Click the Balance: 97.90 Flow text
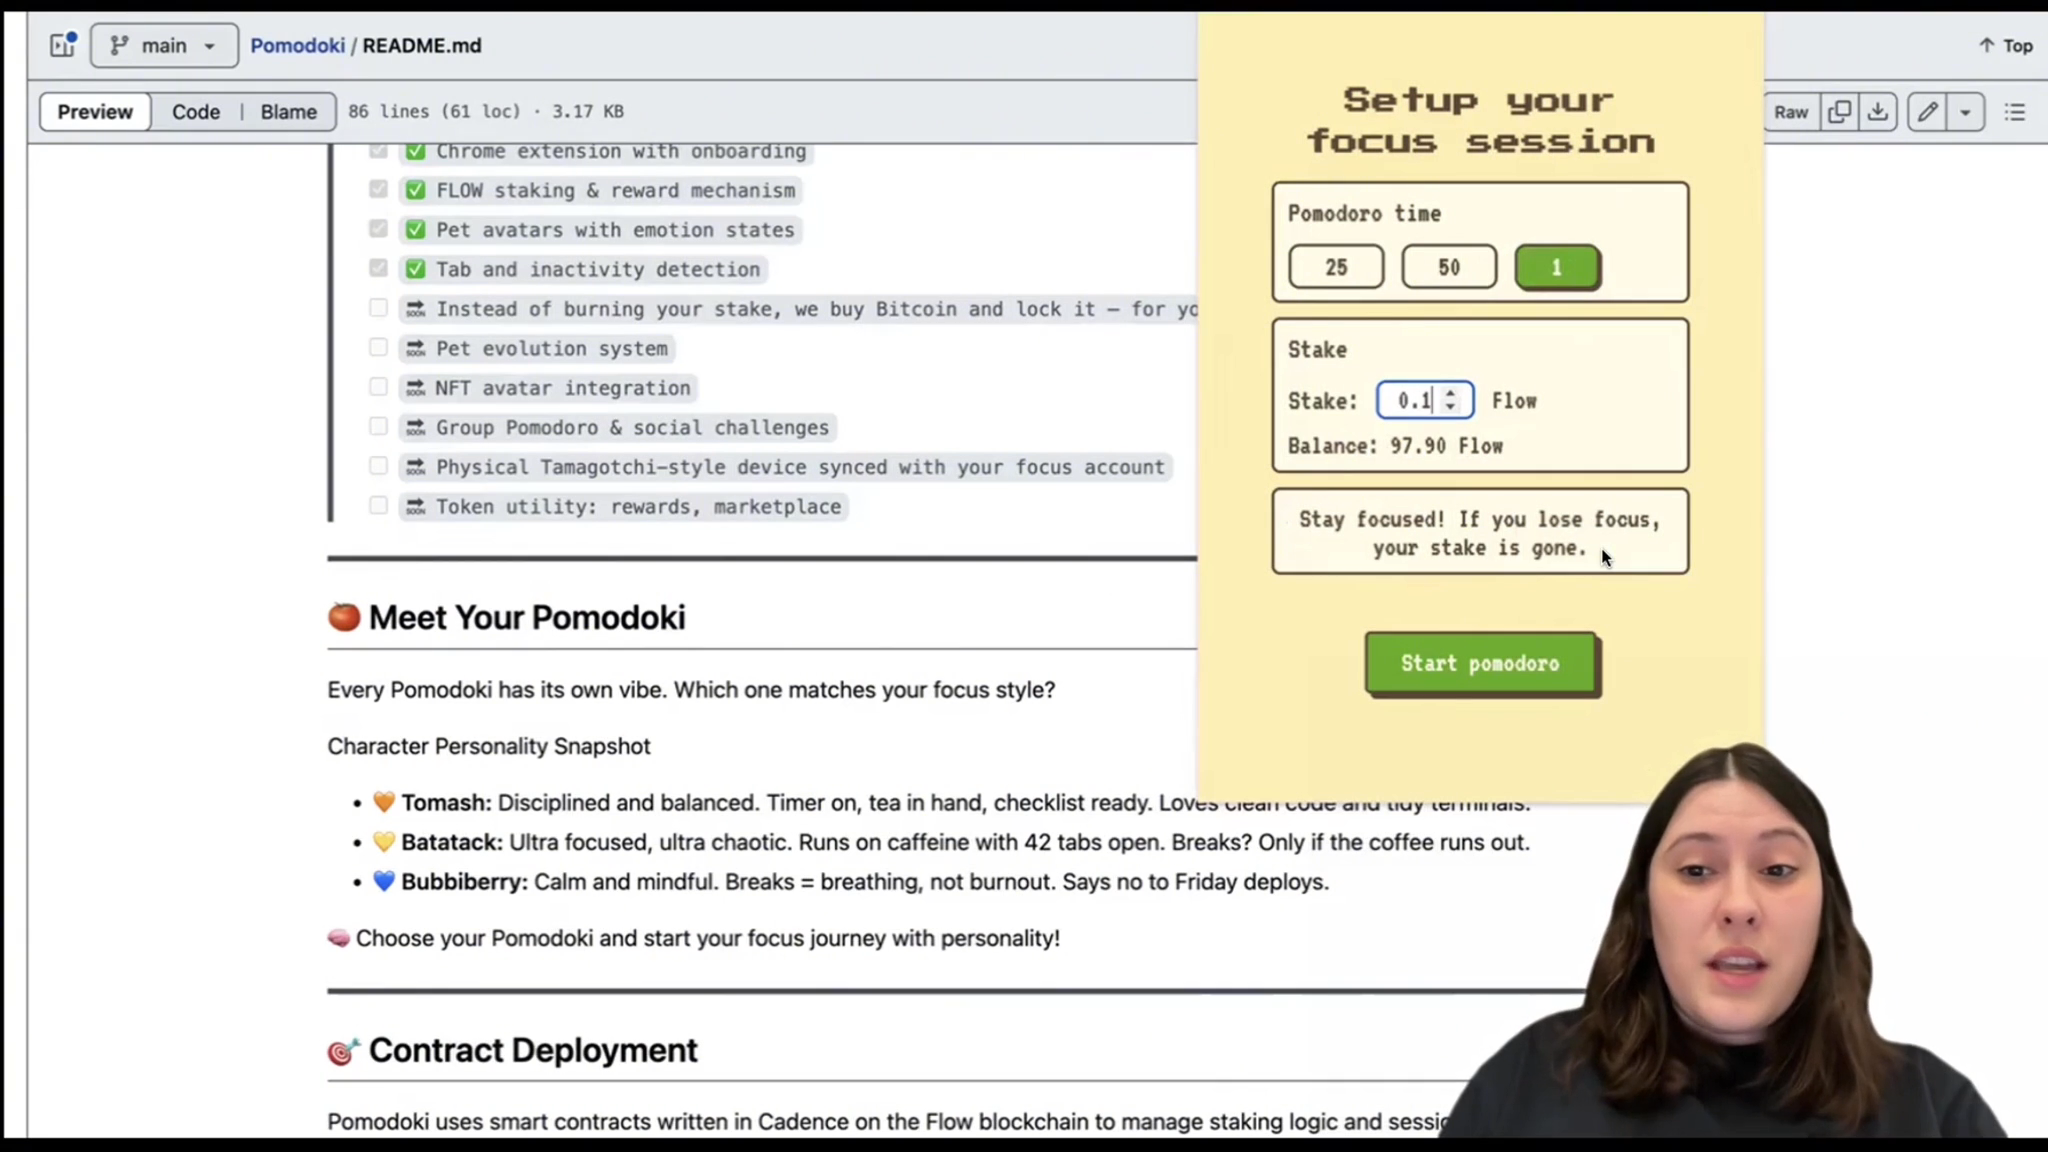This screenshot has height=1152, width=2048. coord(1395,446)
